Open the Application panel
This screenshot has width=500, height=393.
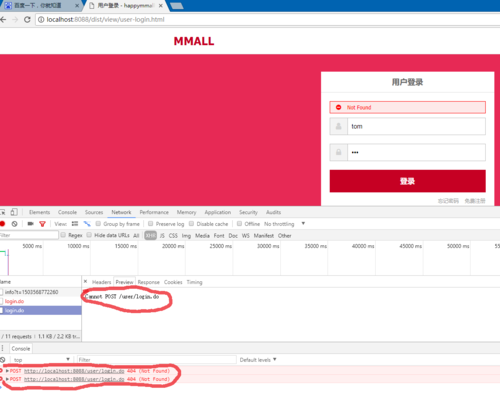218,212
